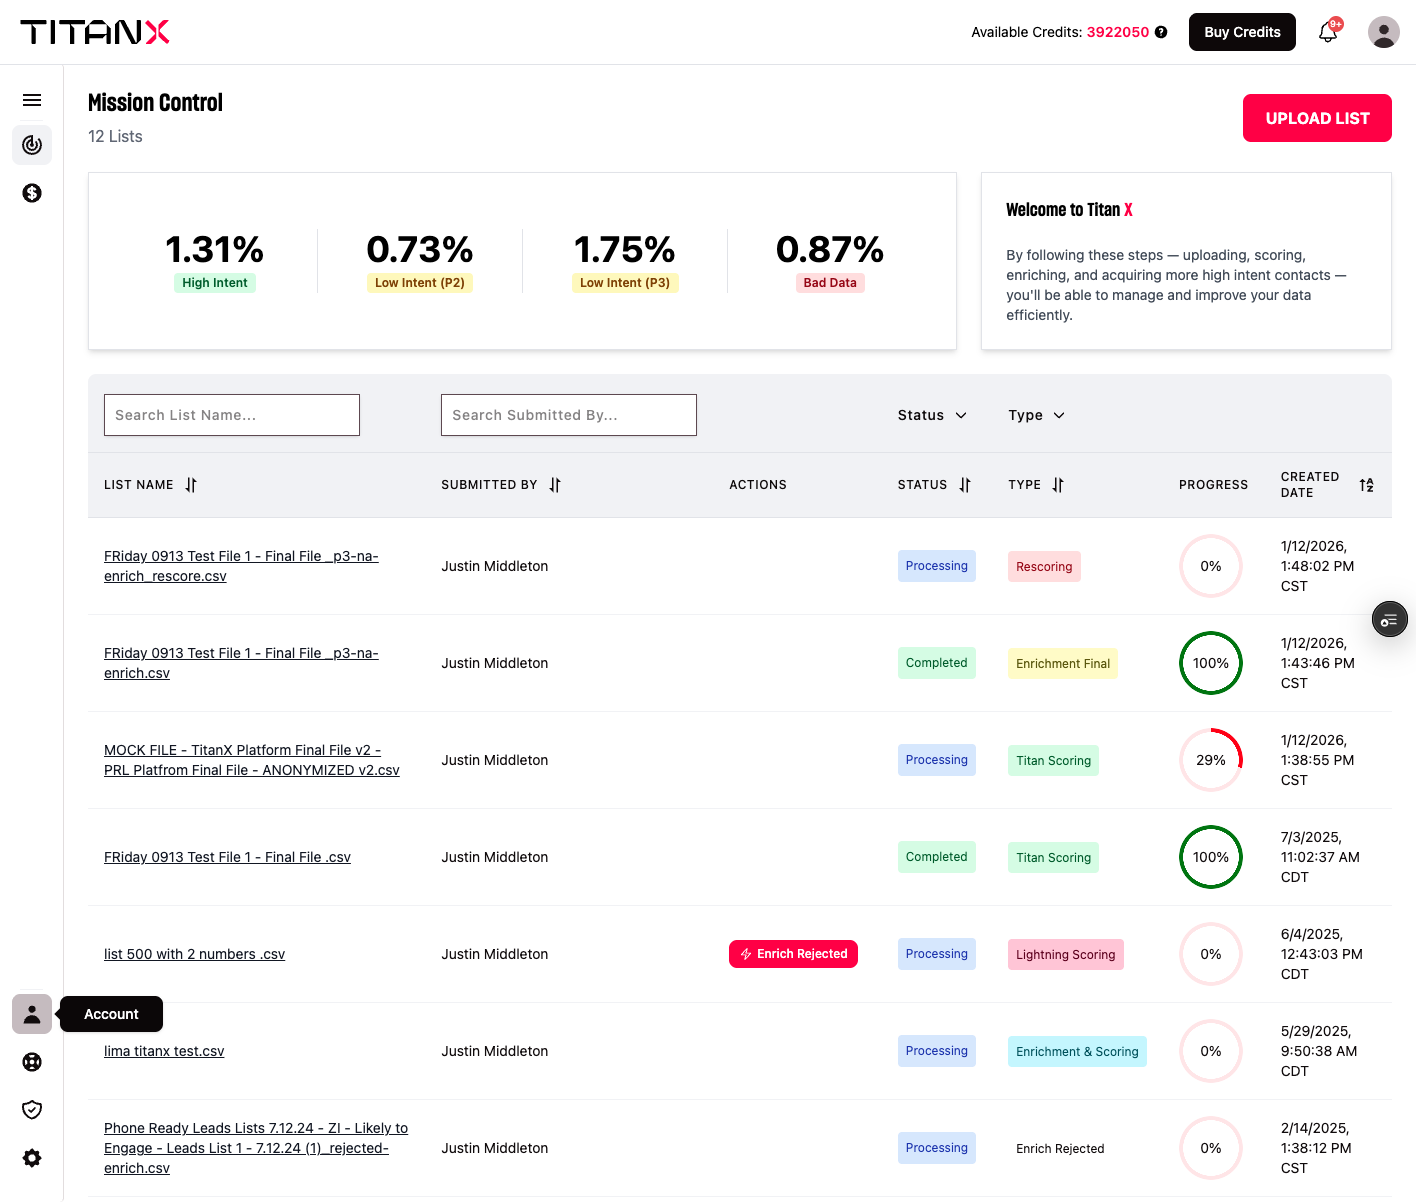Viewport: 1416px width, 1202px height.
Task: Open the notifications bell
Action: tap(1328, 32)
